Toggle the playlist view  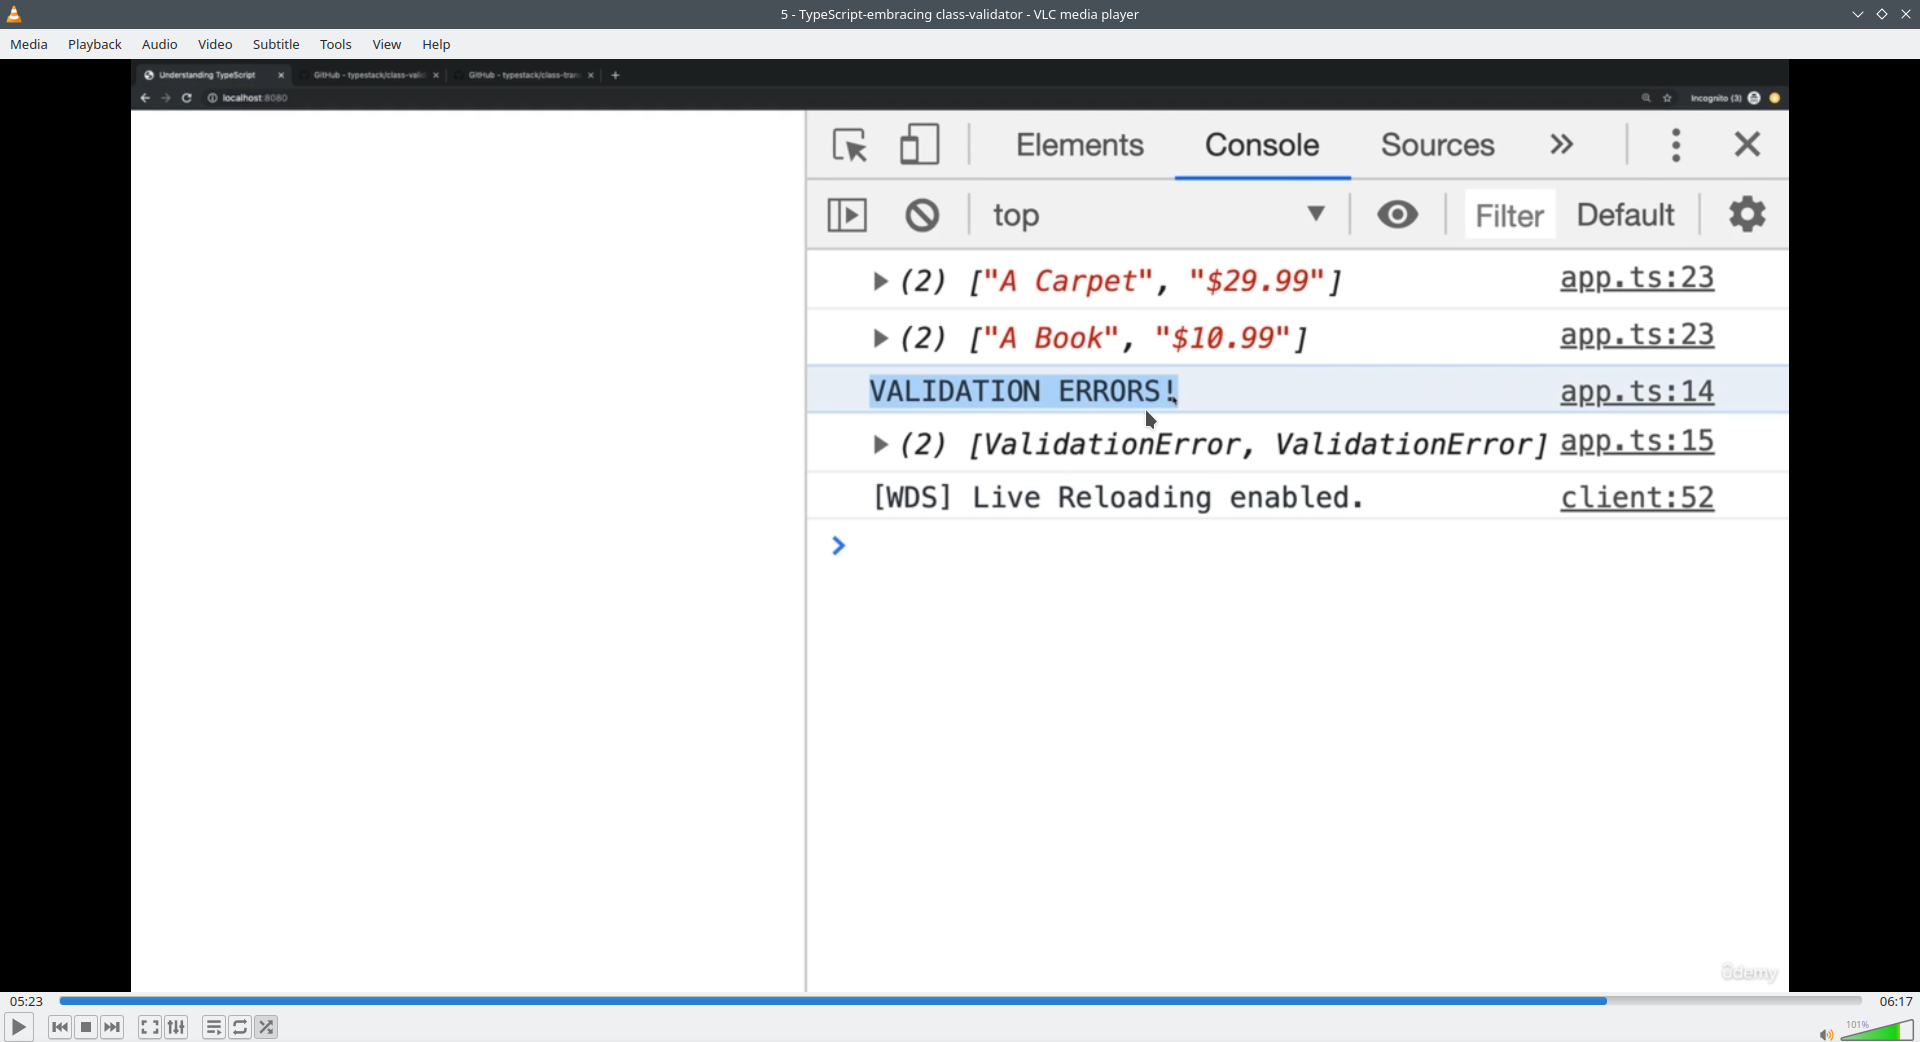tap(214, 1027)
